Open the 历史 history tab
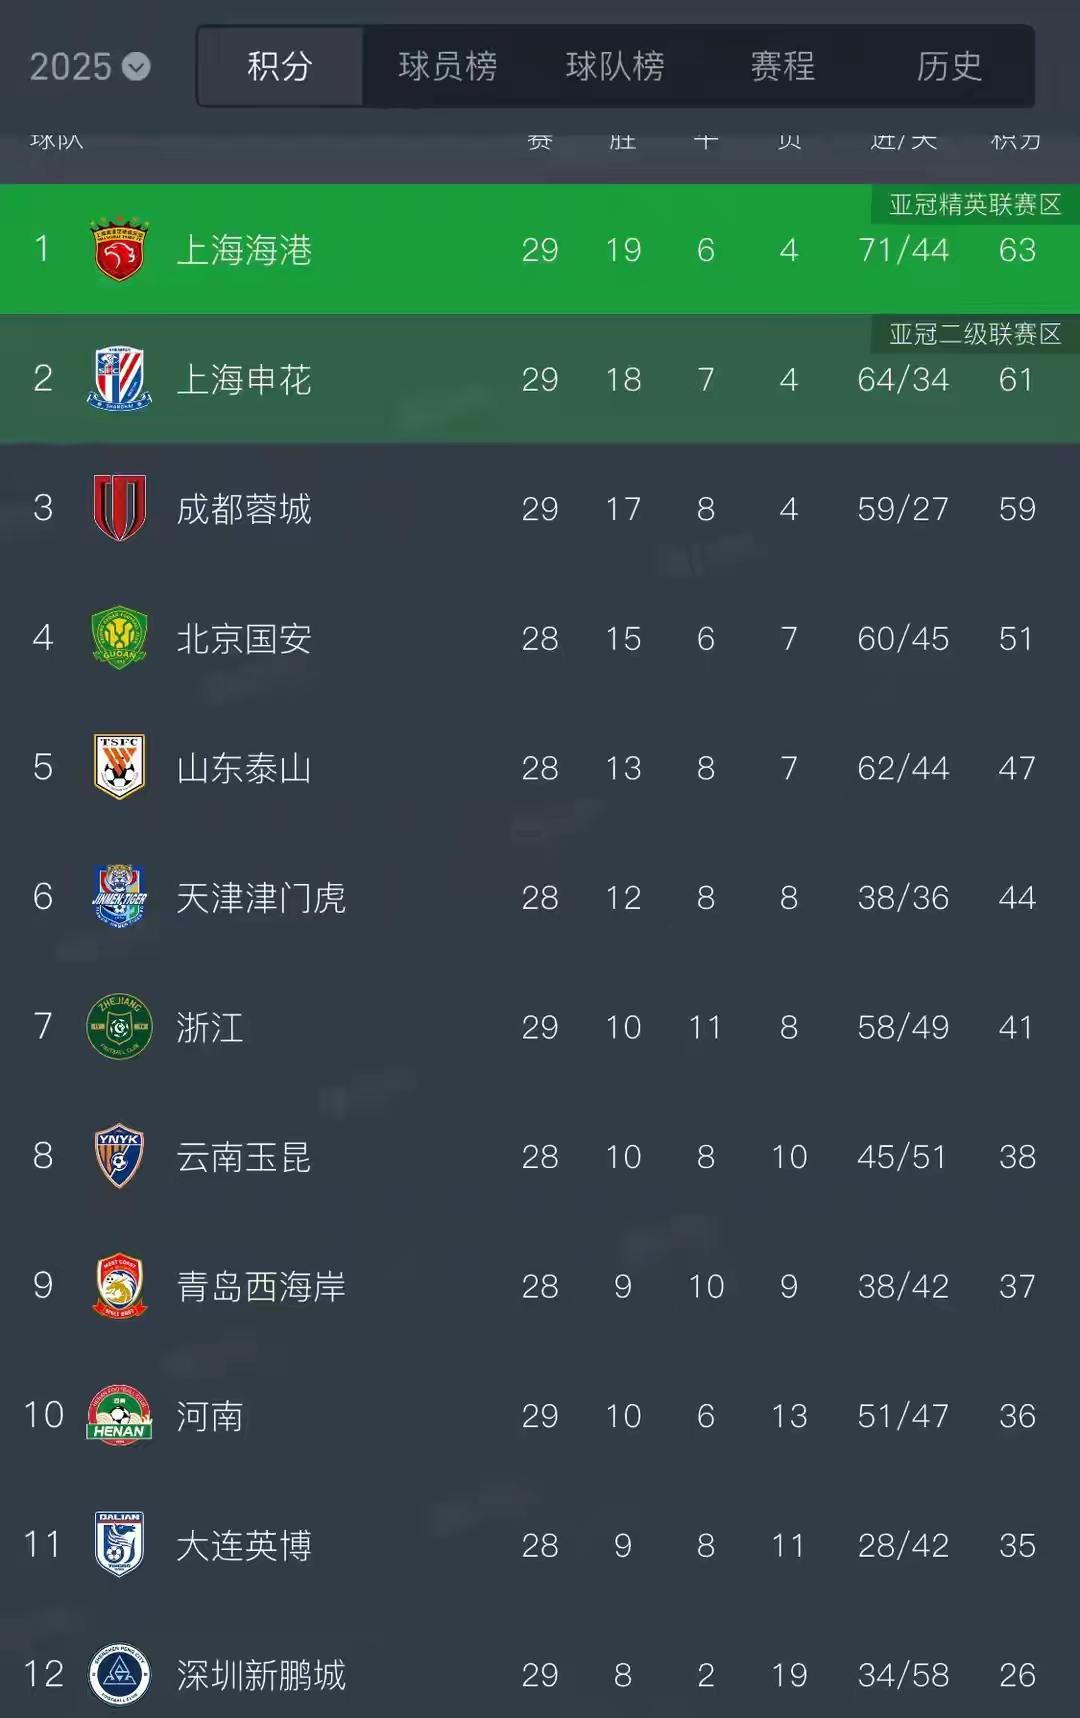The width and height of the screenshot is (1080, 1718). point(949,67)
